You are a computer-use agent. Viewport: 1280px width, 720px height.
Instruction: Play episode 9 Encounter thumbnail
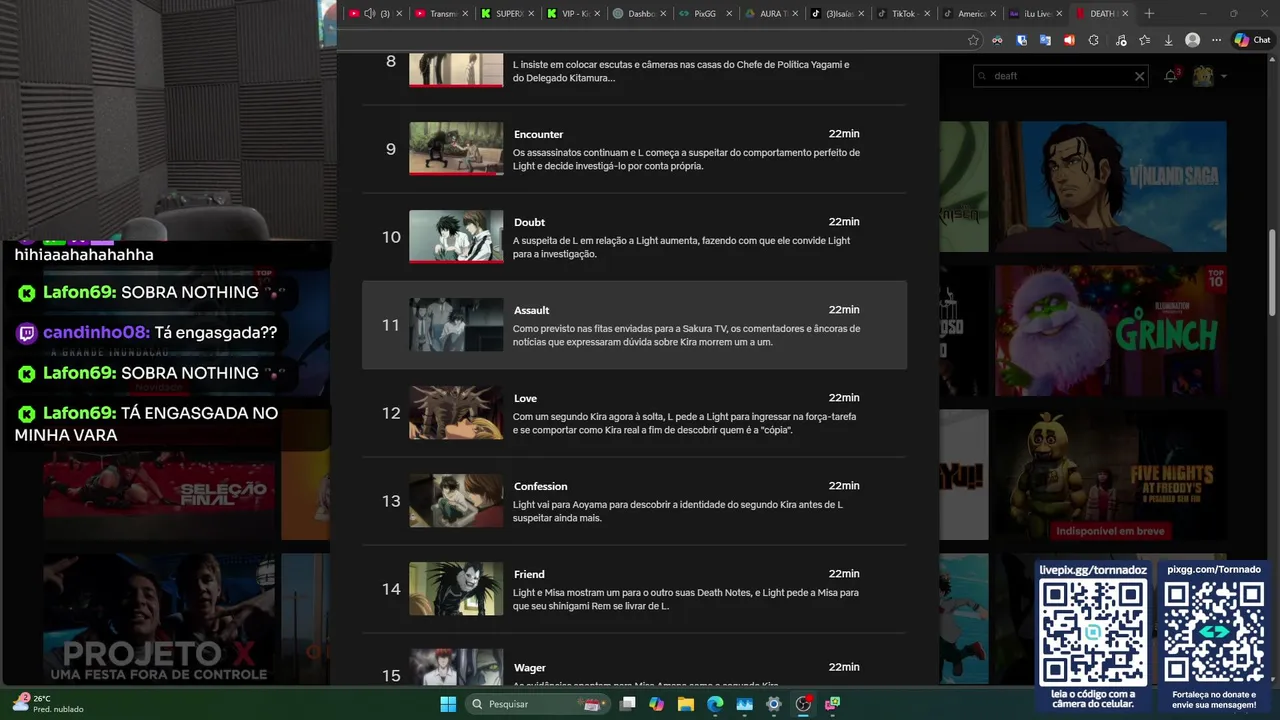point(456,149)
